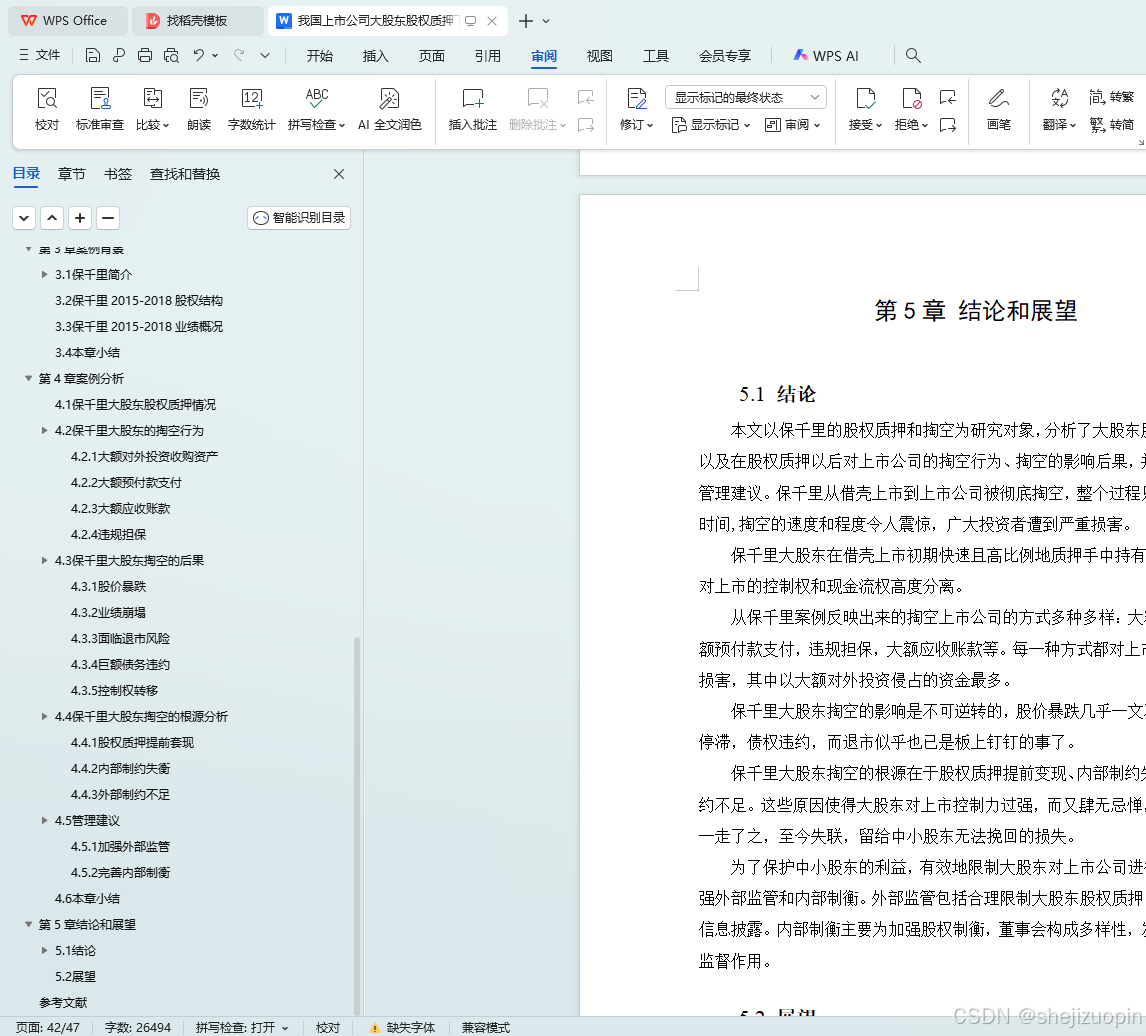Image resolution: width=1146 pixels, height=1036 pixels.
Task: Click the collapse up chevron button in outline pane
Action: 52,218
